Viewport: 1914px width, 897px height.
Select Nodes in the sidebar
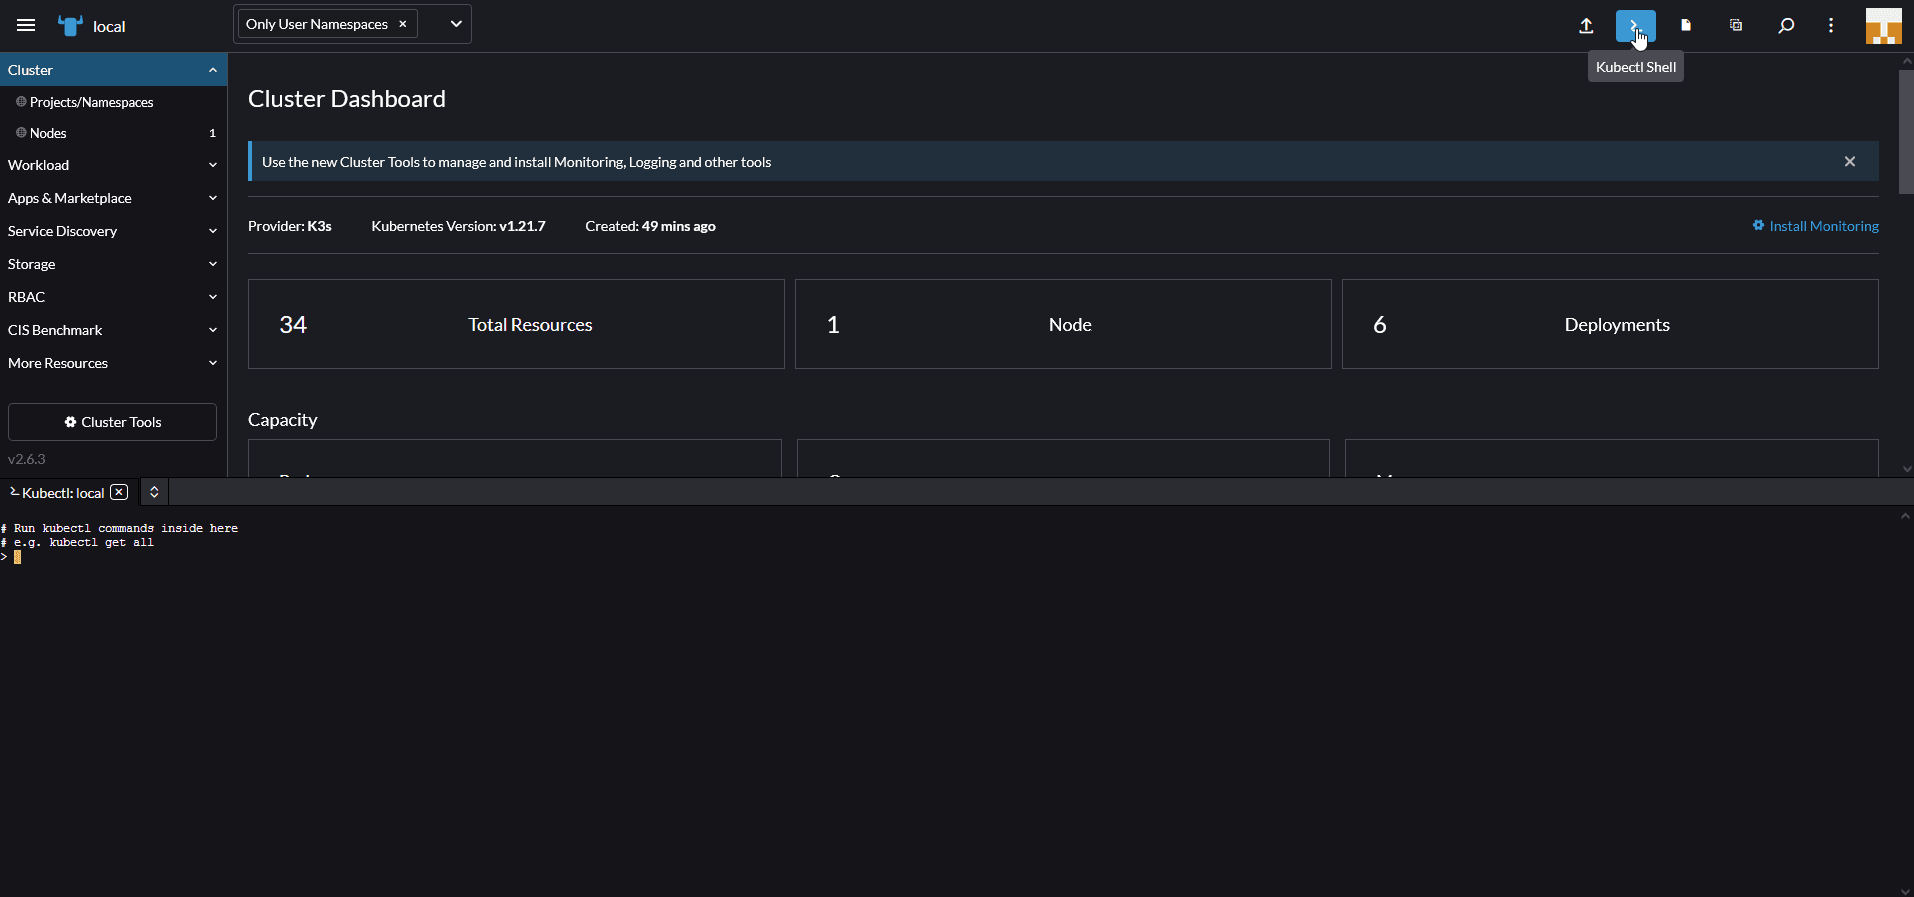(x=48, y=133)
